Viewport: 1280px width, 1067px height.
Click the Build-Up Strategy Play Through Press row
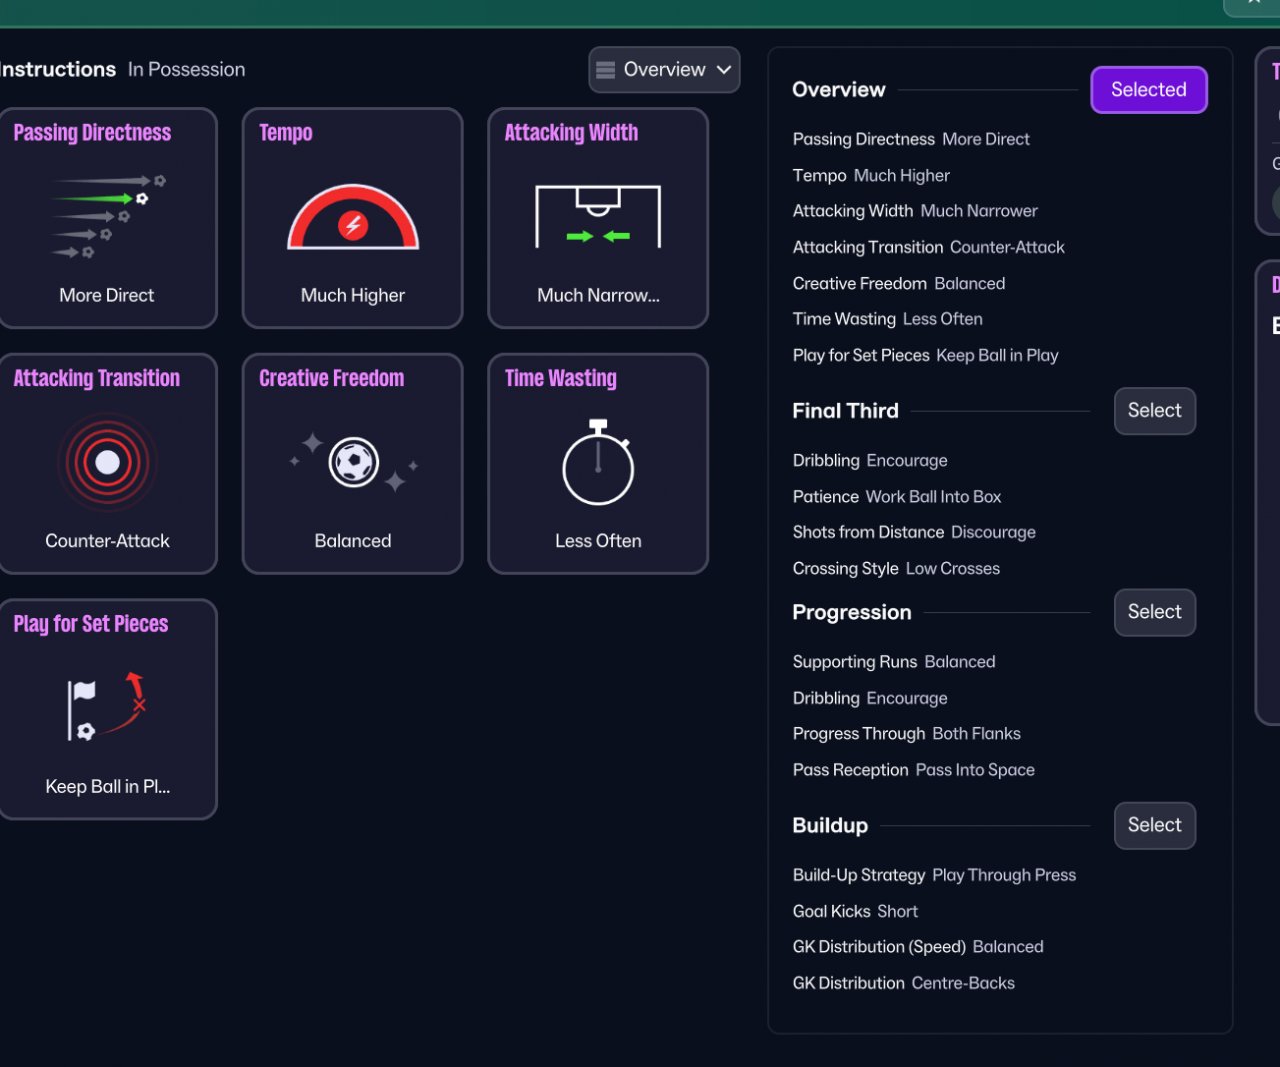point(935,875)
